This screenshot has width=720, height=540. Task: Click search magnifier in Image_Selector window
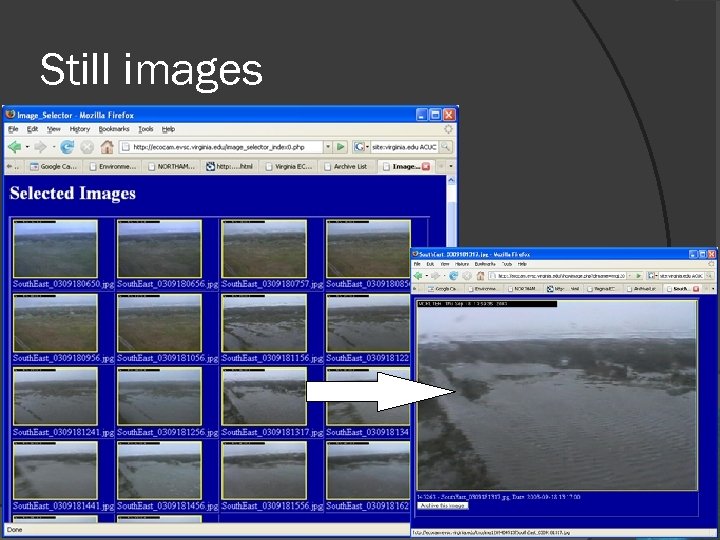click(445, 147)
